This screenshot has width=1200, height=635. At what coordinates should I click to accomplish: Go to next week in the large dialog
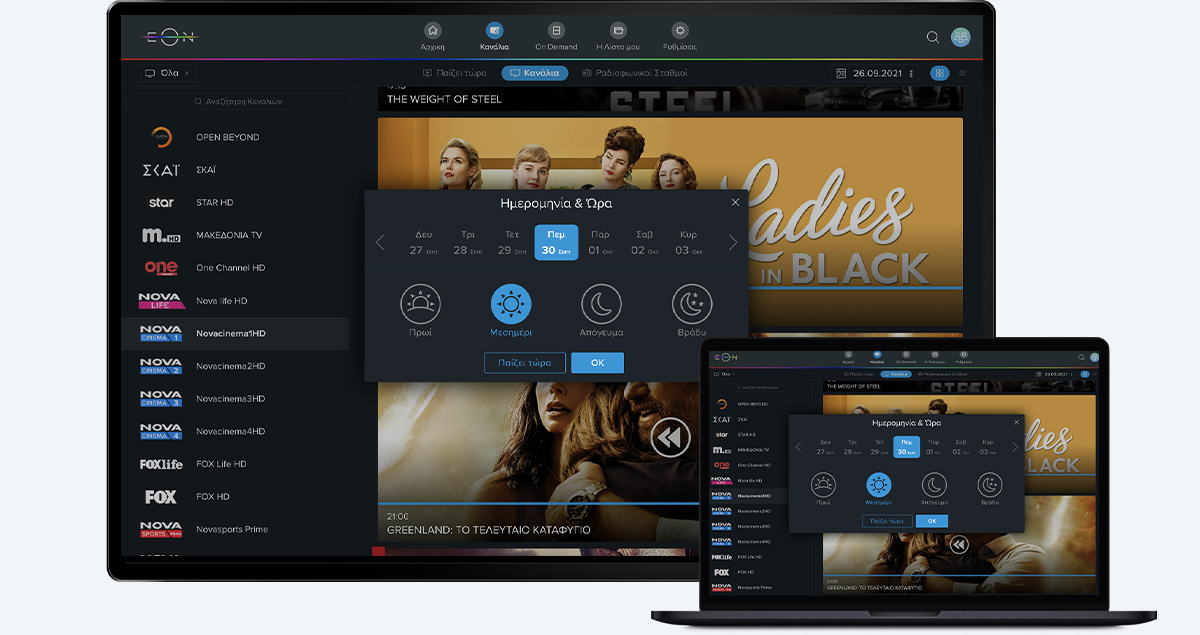click(733, 242)
